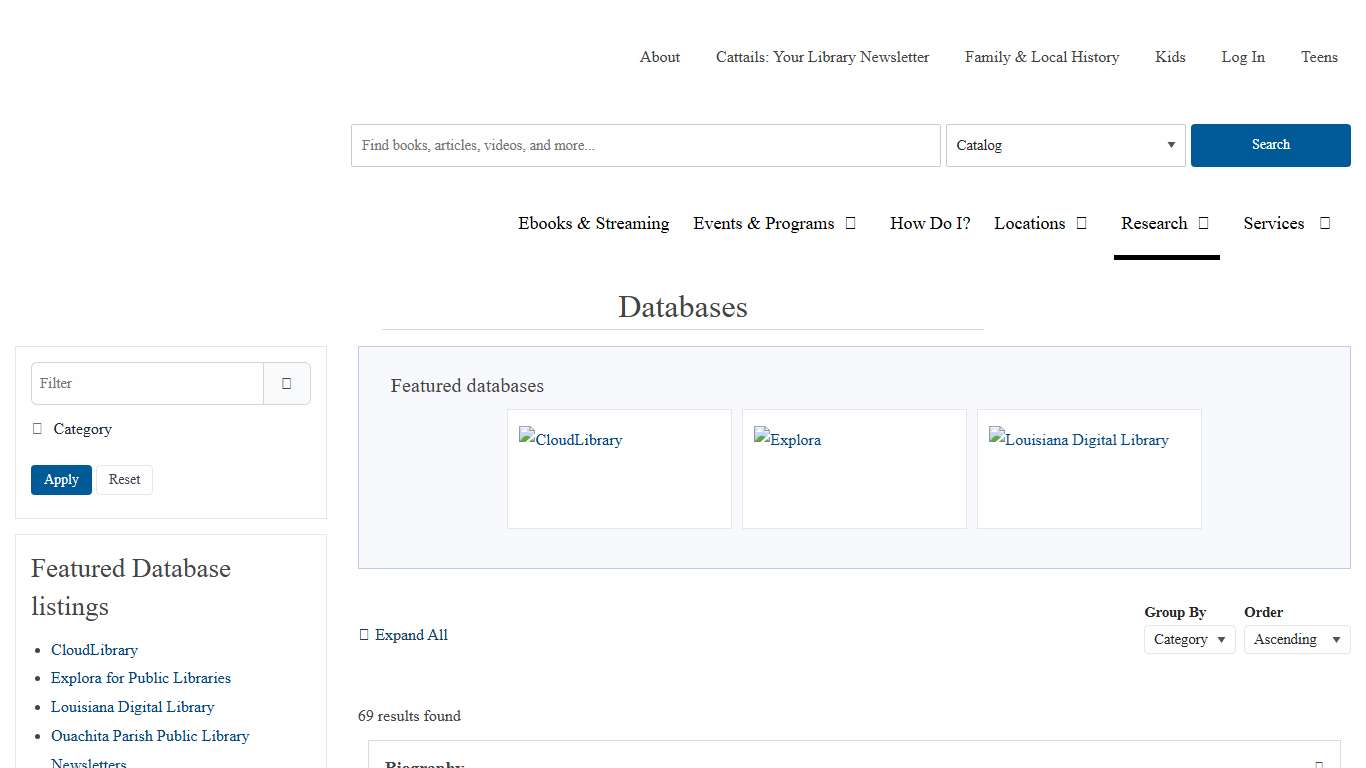Apply the category filter
This screenshot has width=1366, height=768.
(61, 479)
